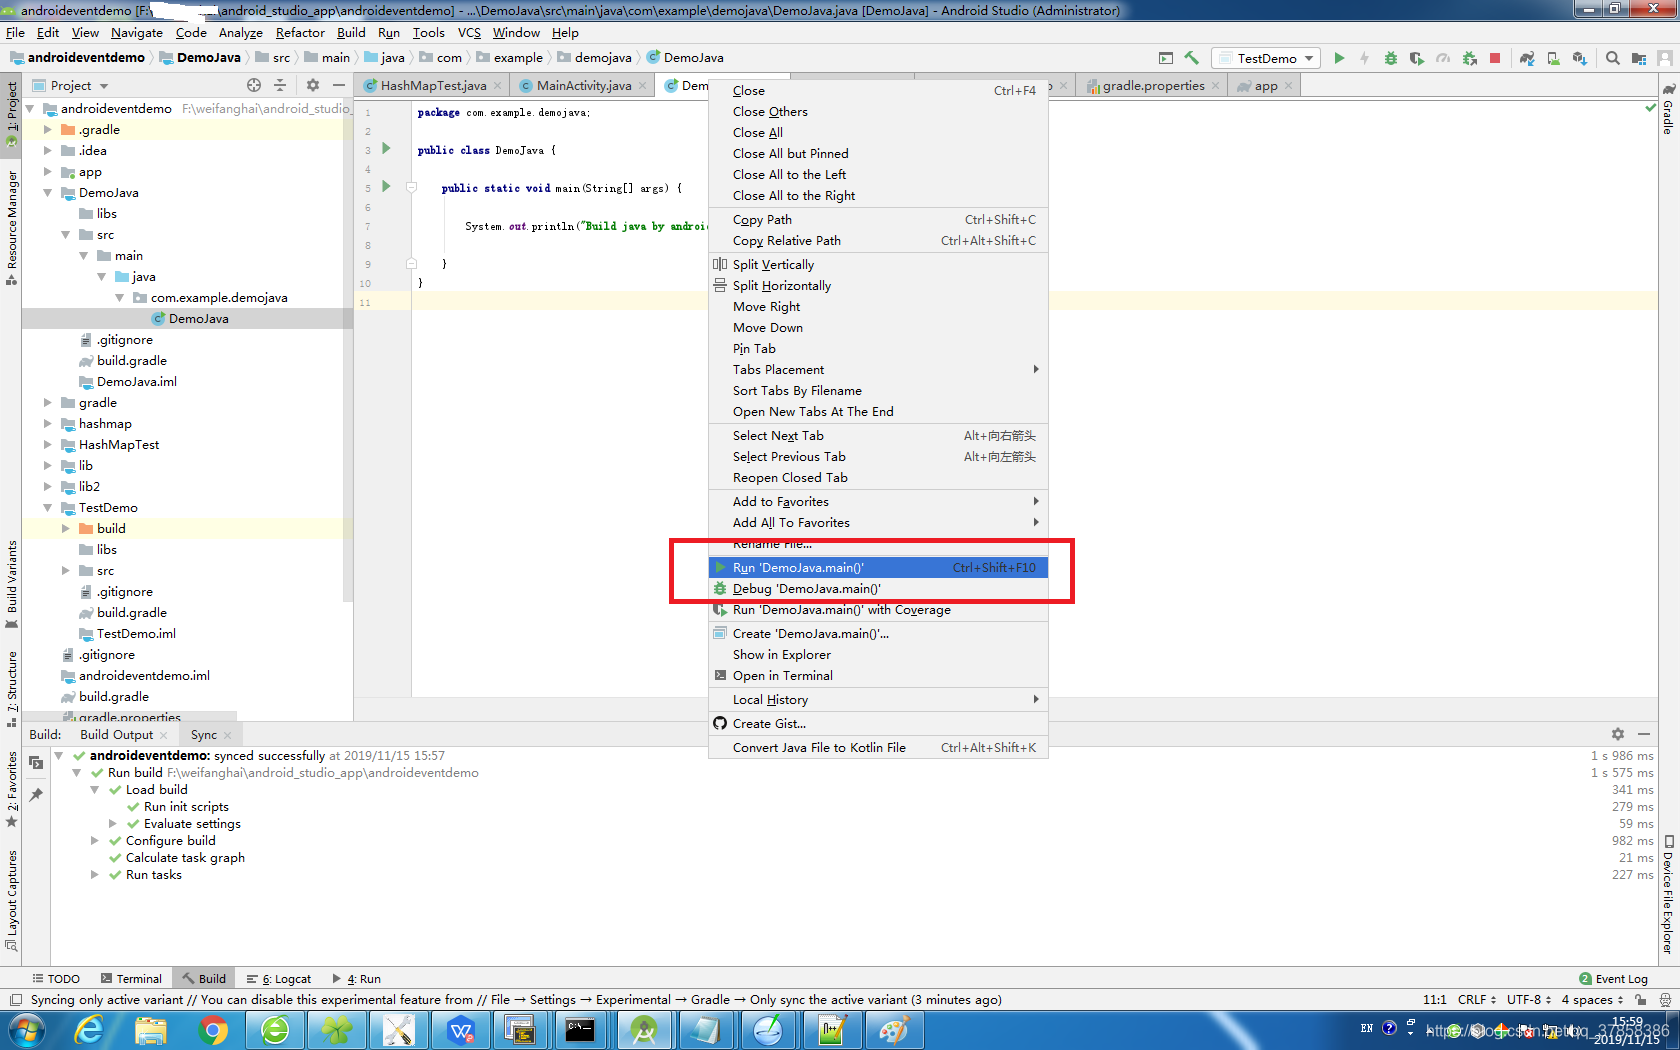Click Collapse All icon in Project panel

[280, 86]
